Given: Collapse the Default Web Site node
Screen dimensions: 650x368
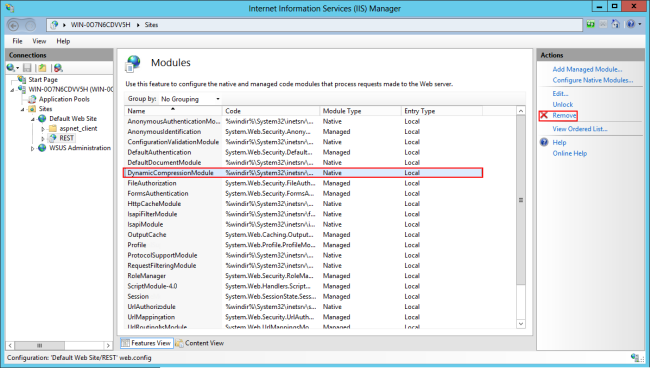Looking at the screenshot, I should [x=33, y=119].
